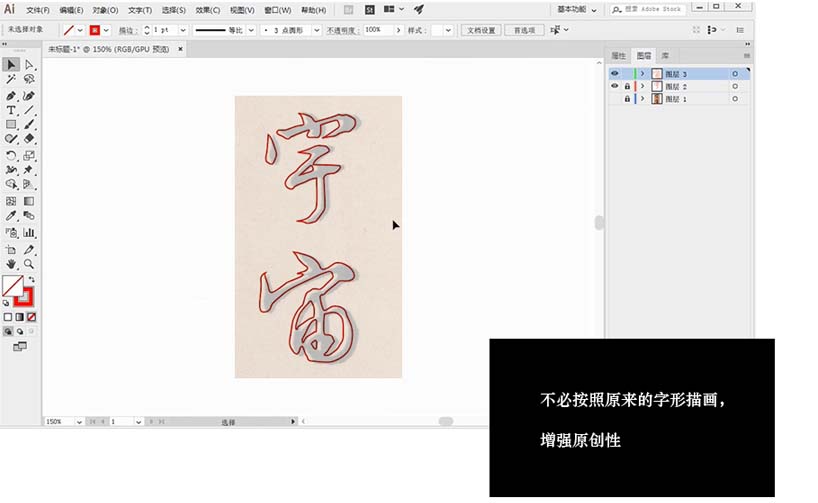Choose the Lasso tool
The width and height of the screenshot is (818, 503).
29,79
